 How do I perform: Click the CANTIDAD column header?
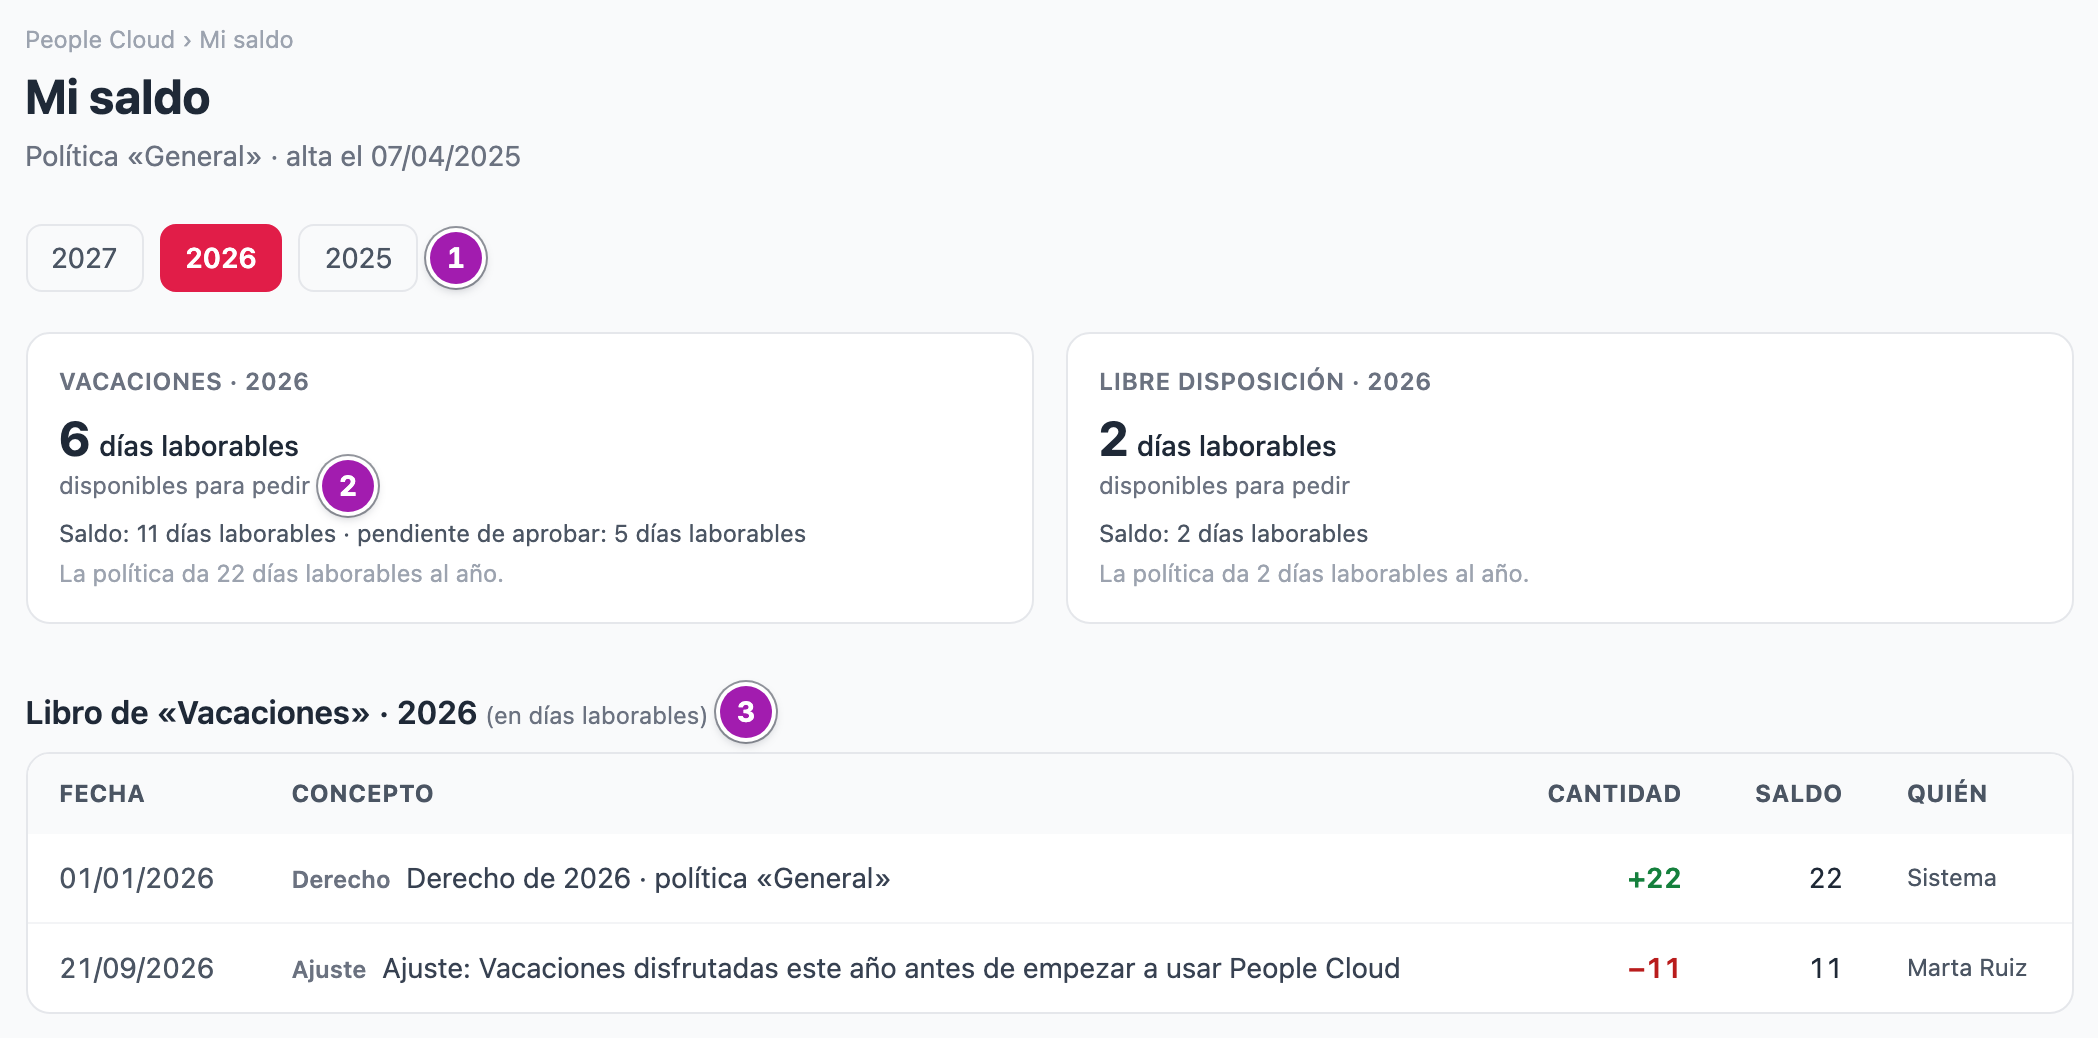tap(1614, 794)
